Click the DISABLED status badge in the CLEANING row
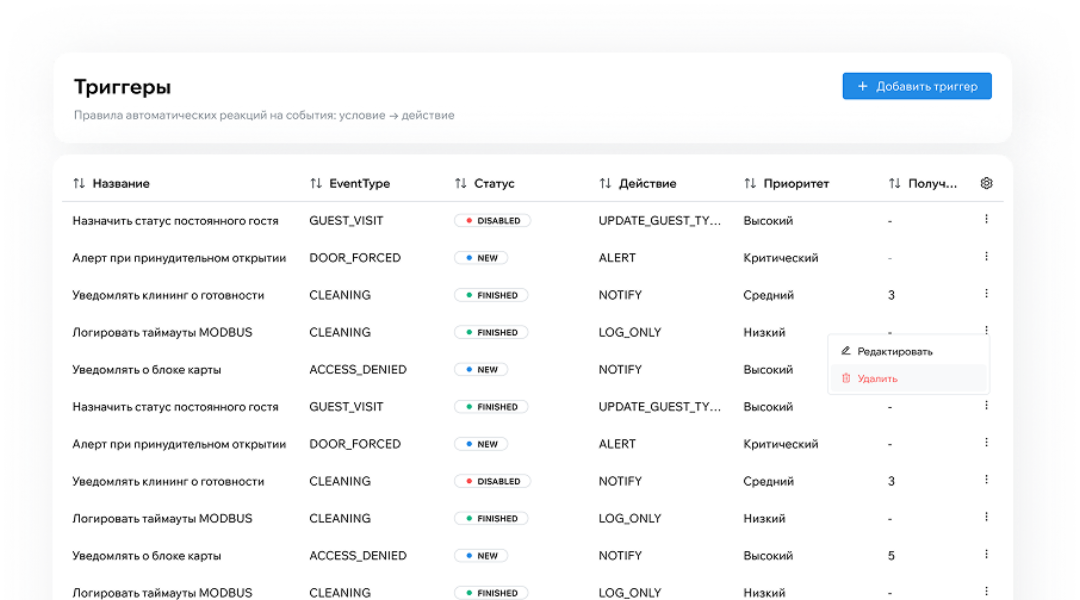The image size is (1080, 600). click(492, 481)
